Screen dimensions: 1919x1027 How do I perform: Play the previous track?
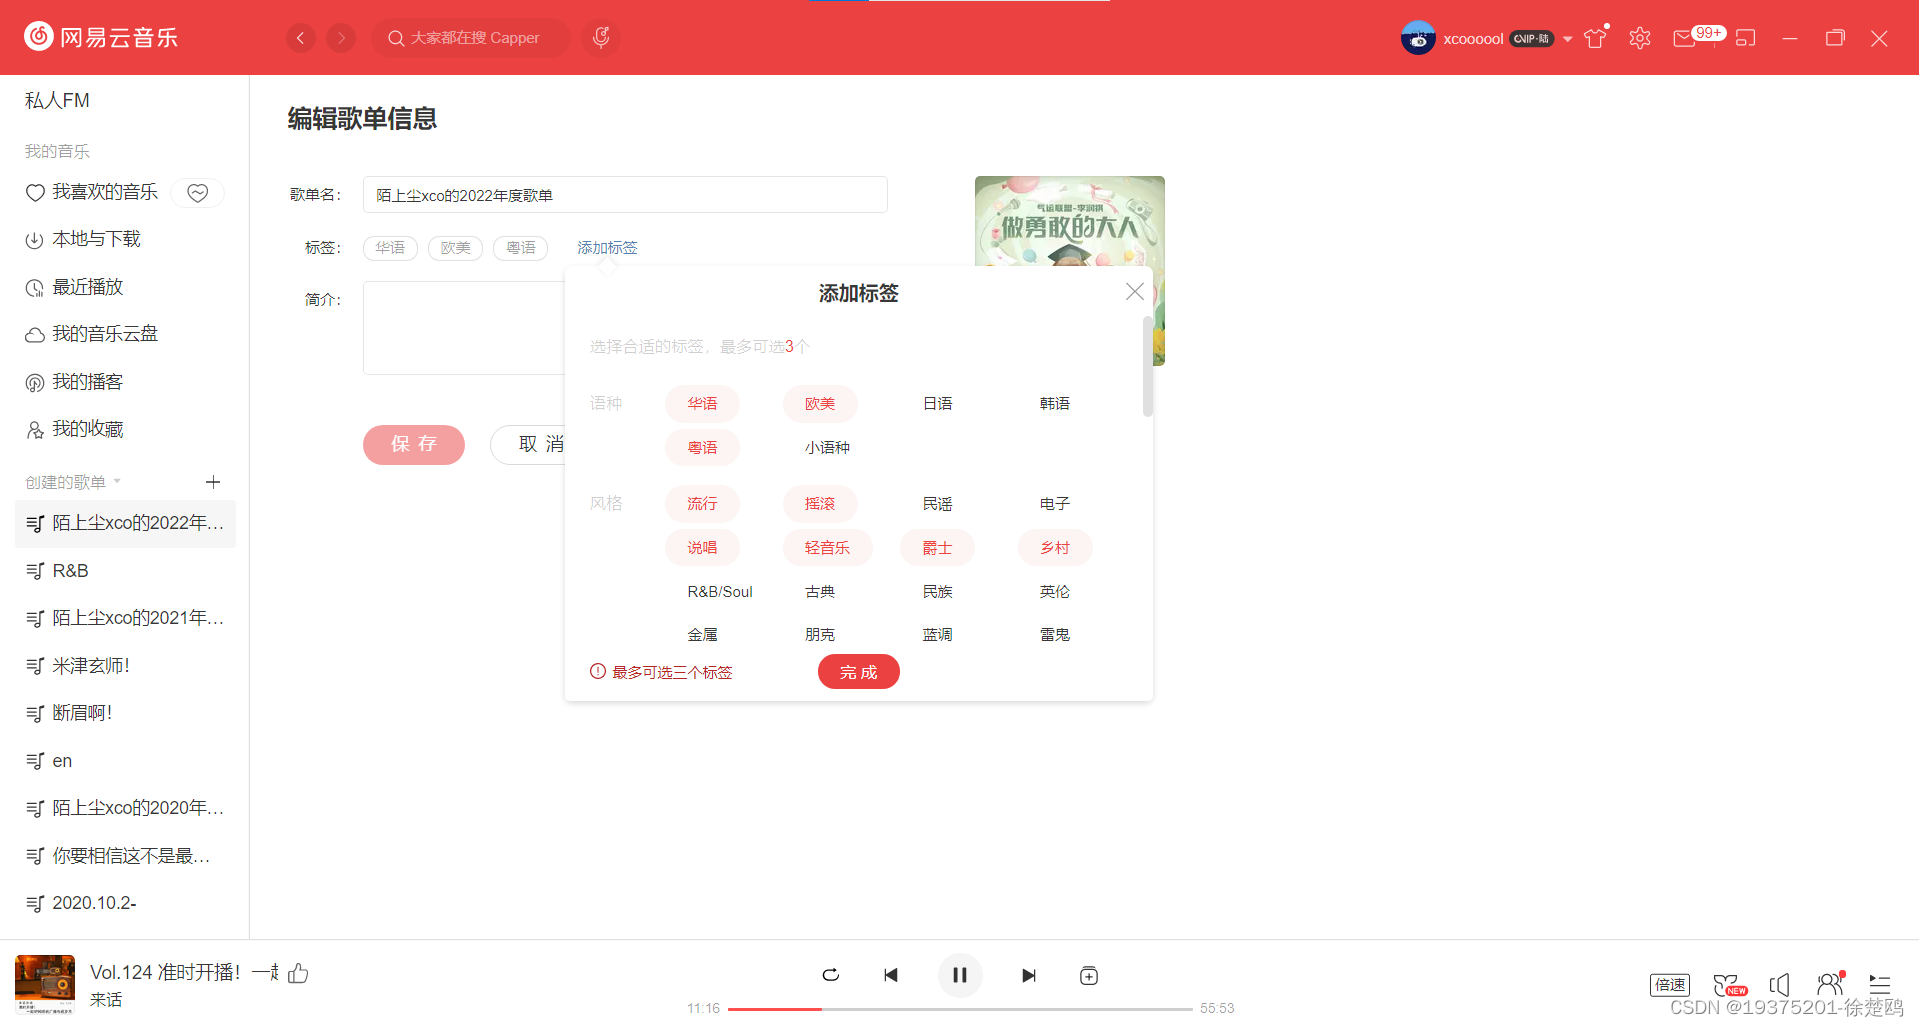point(890,975)
